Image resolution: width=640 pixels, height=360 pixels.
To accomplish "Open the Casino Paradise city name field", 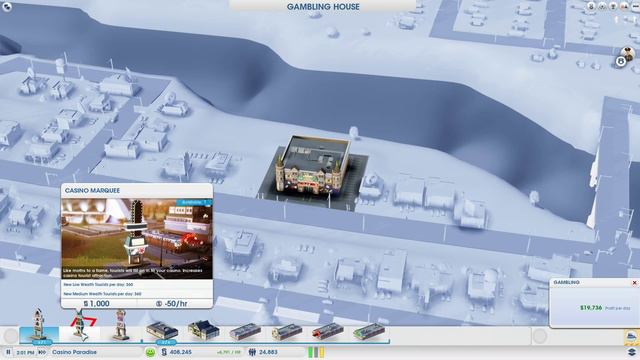I will click(96, 352).
